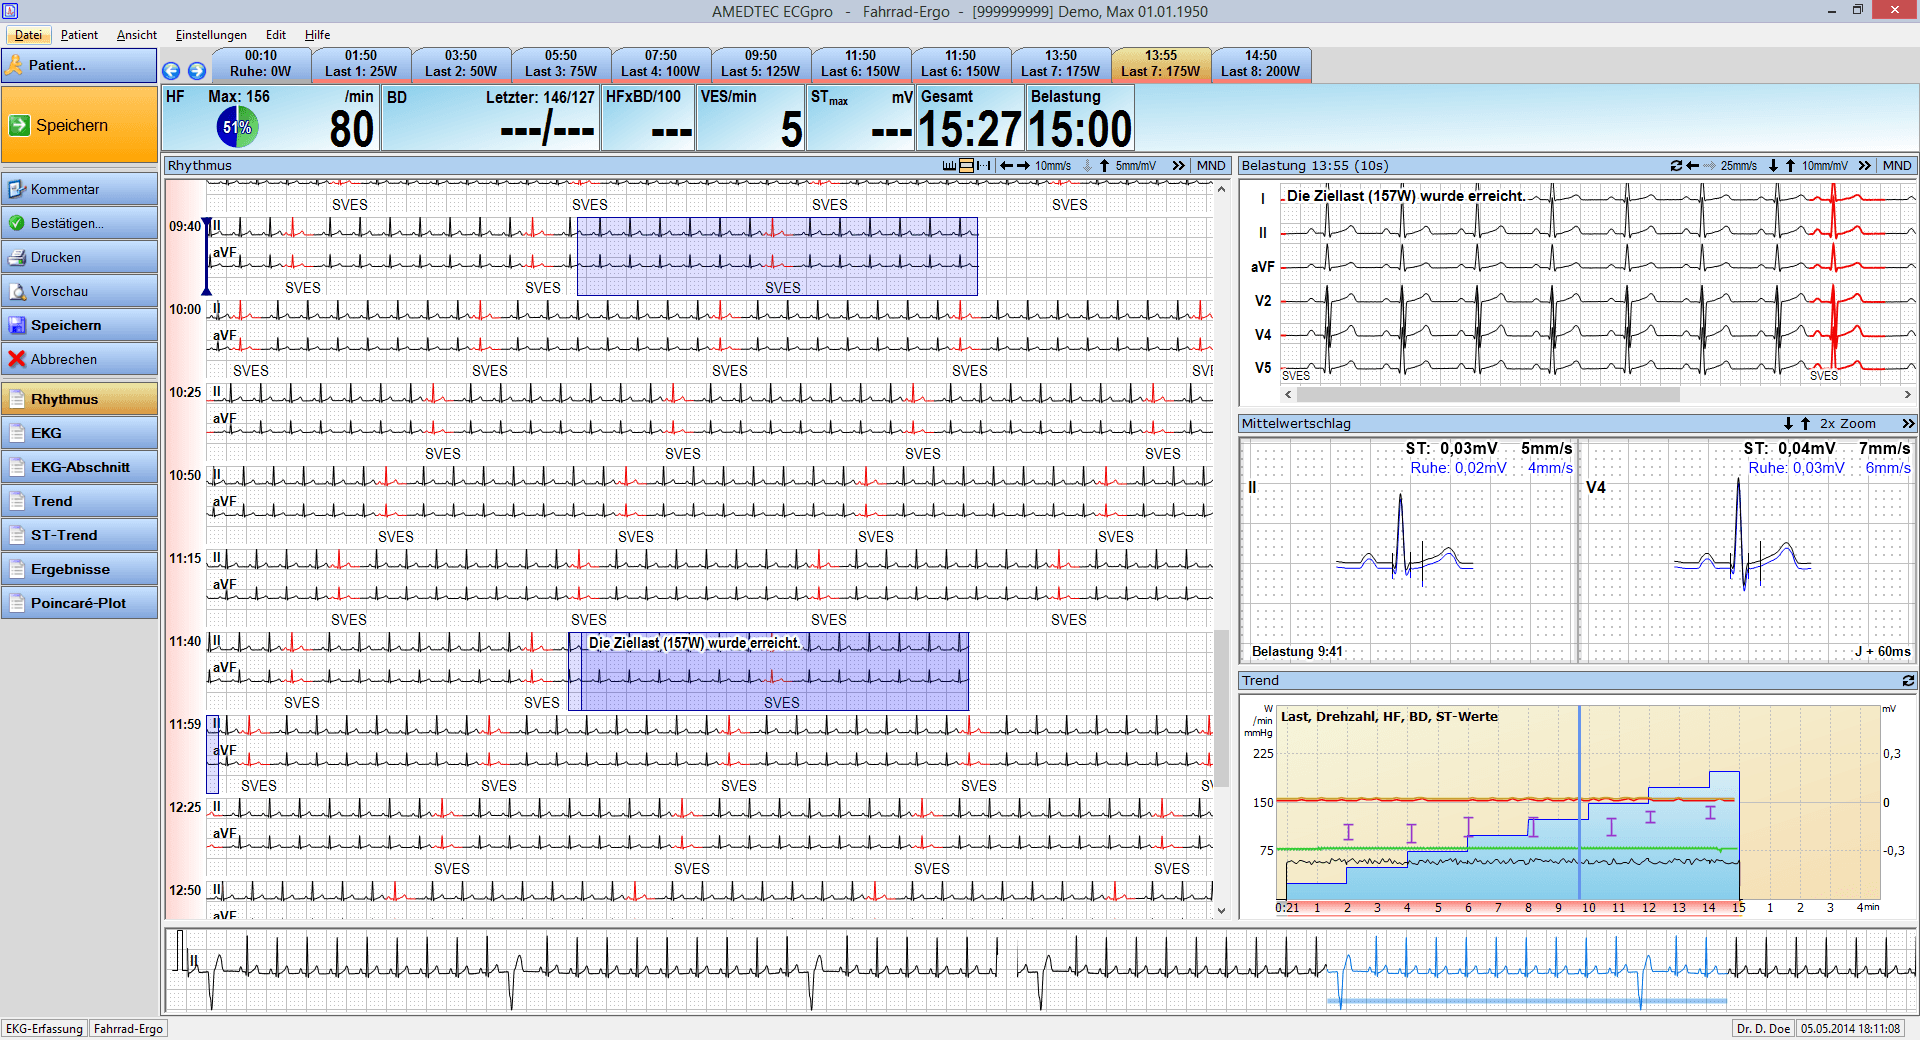Click the horizontal scrollbar under Belastung ECG
Screen dimensions: 1920x1040
[1598, 395]
